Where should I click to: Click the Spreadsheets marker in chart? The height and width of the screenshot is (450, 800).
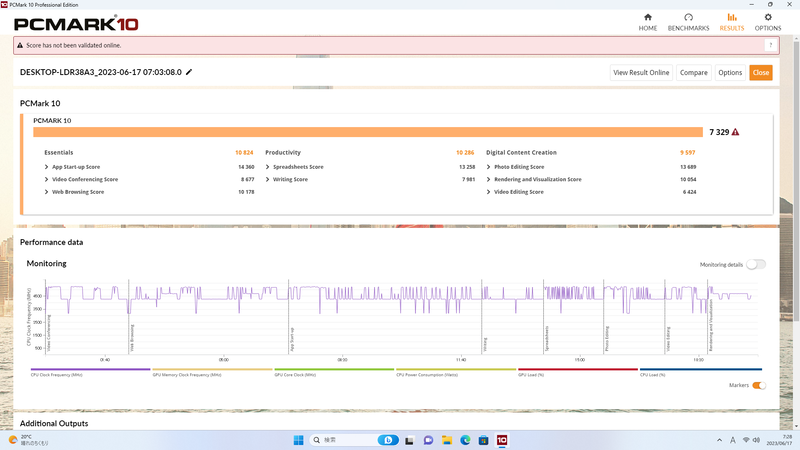click(546, 339)
